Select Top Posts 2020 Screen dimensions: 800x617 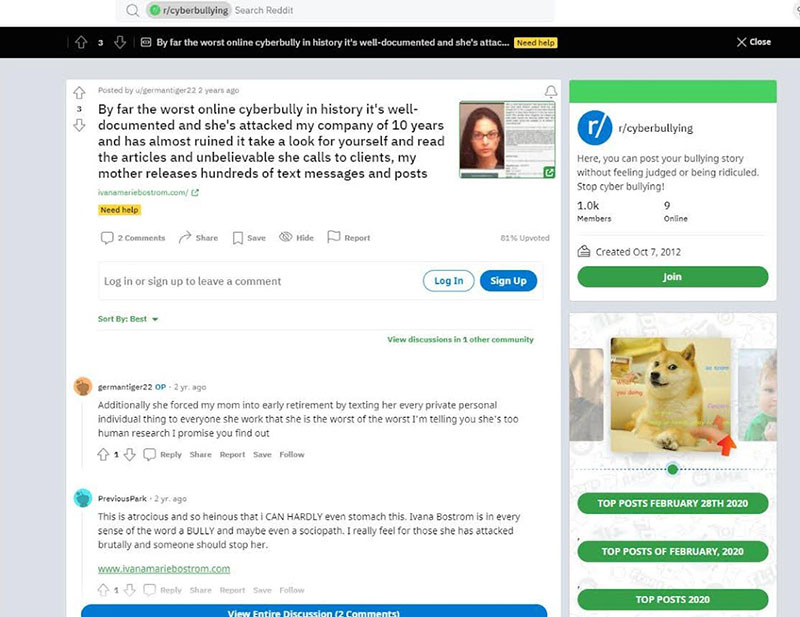coord(672,599)
